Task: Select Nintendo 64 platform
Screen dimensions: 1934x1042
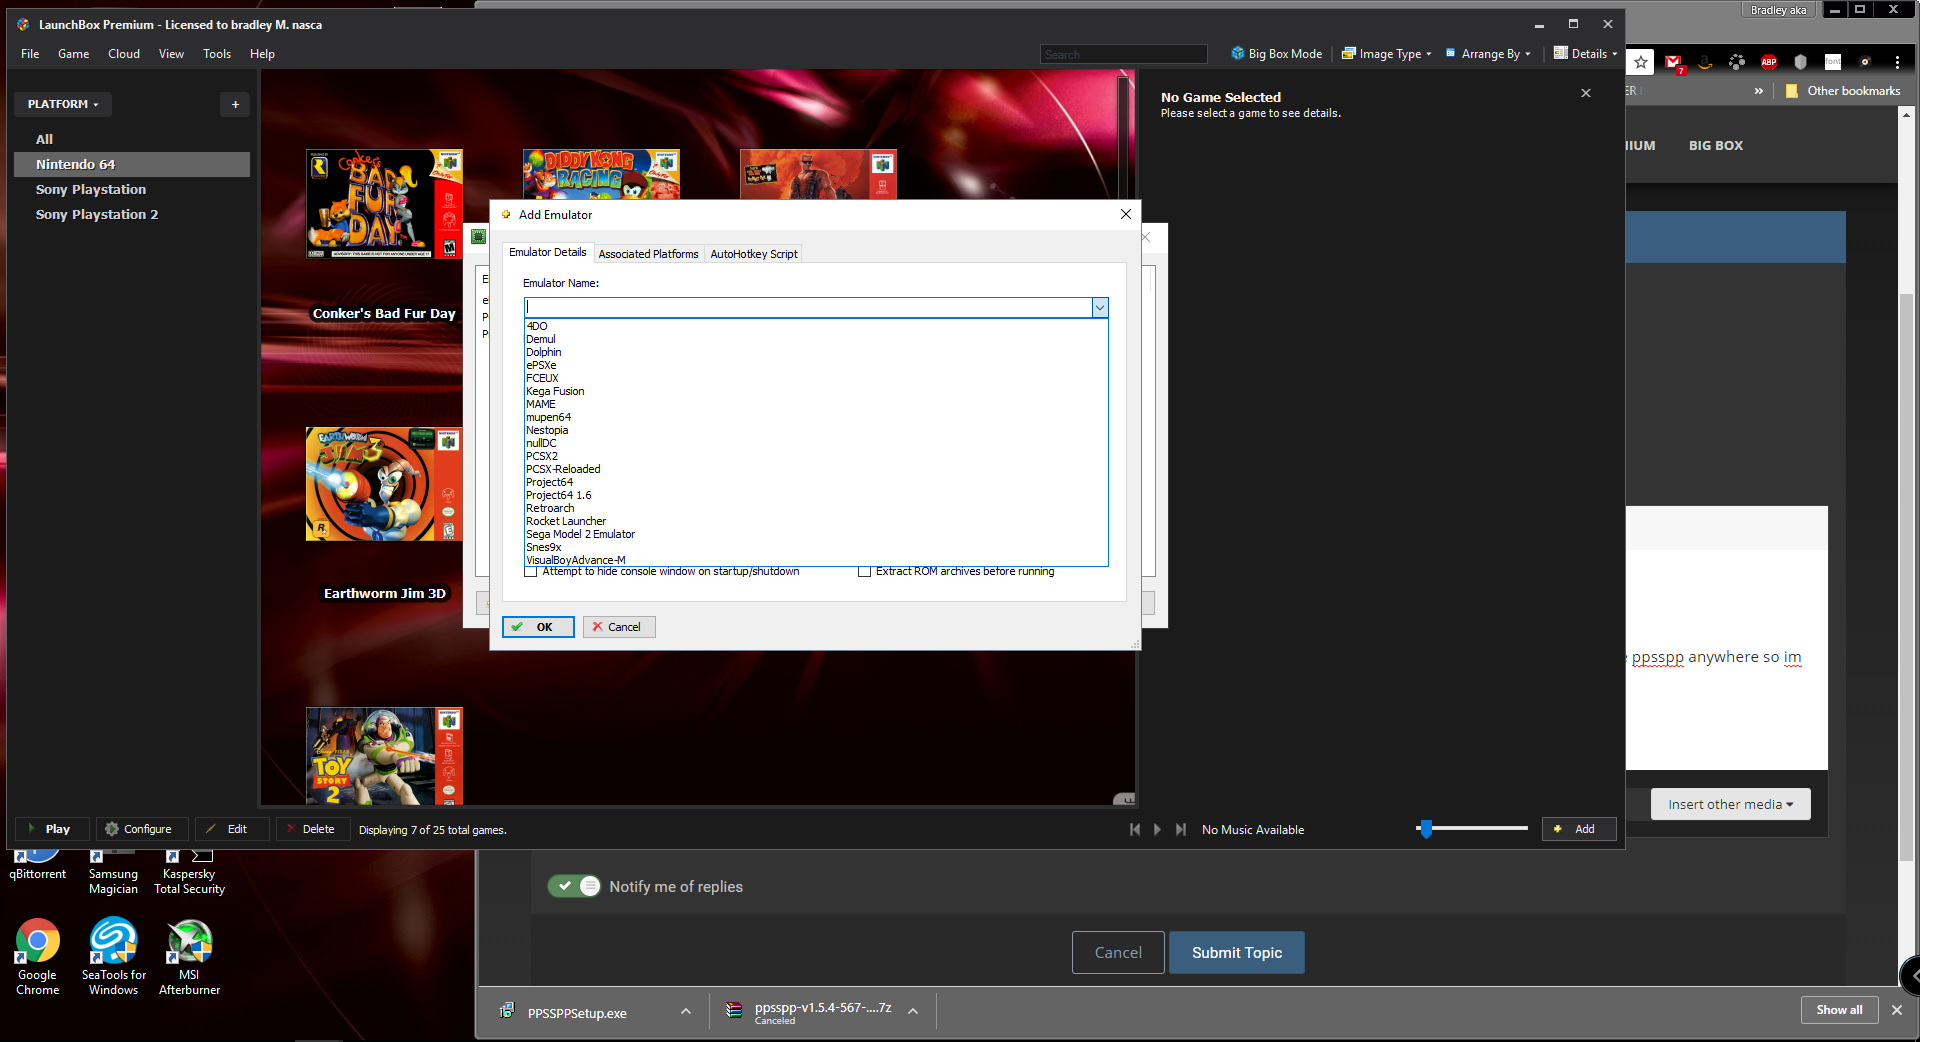Action: coord(132,164)
